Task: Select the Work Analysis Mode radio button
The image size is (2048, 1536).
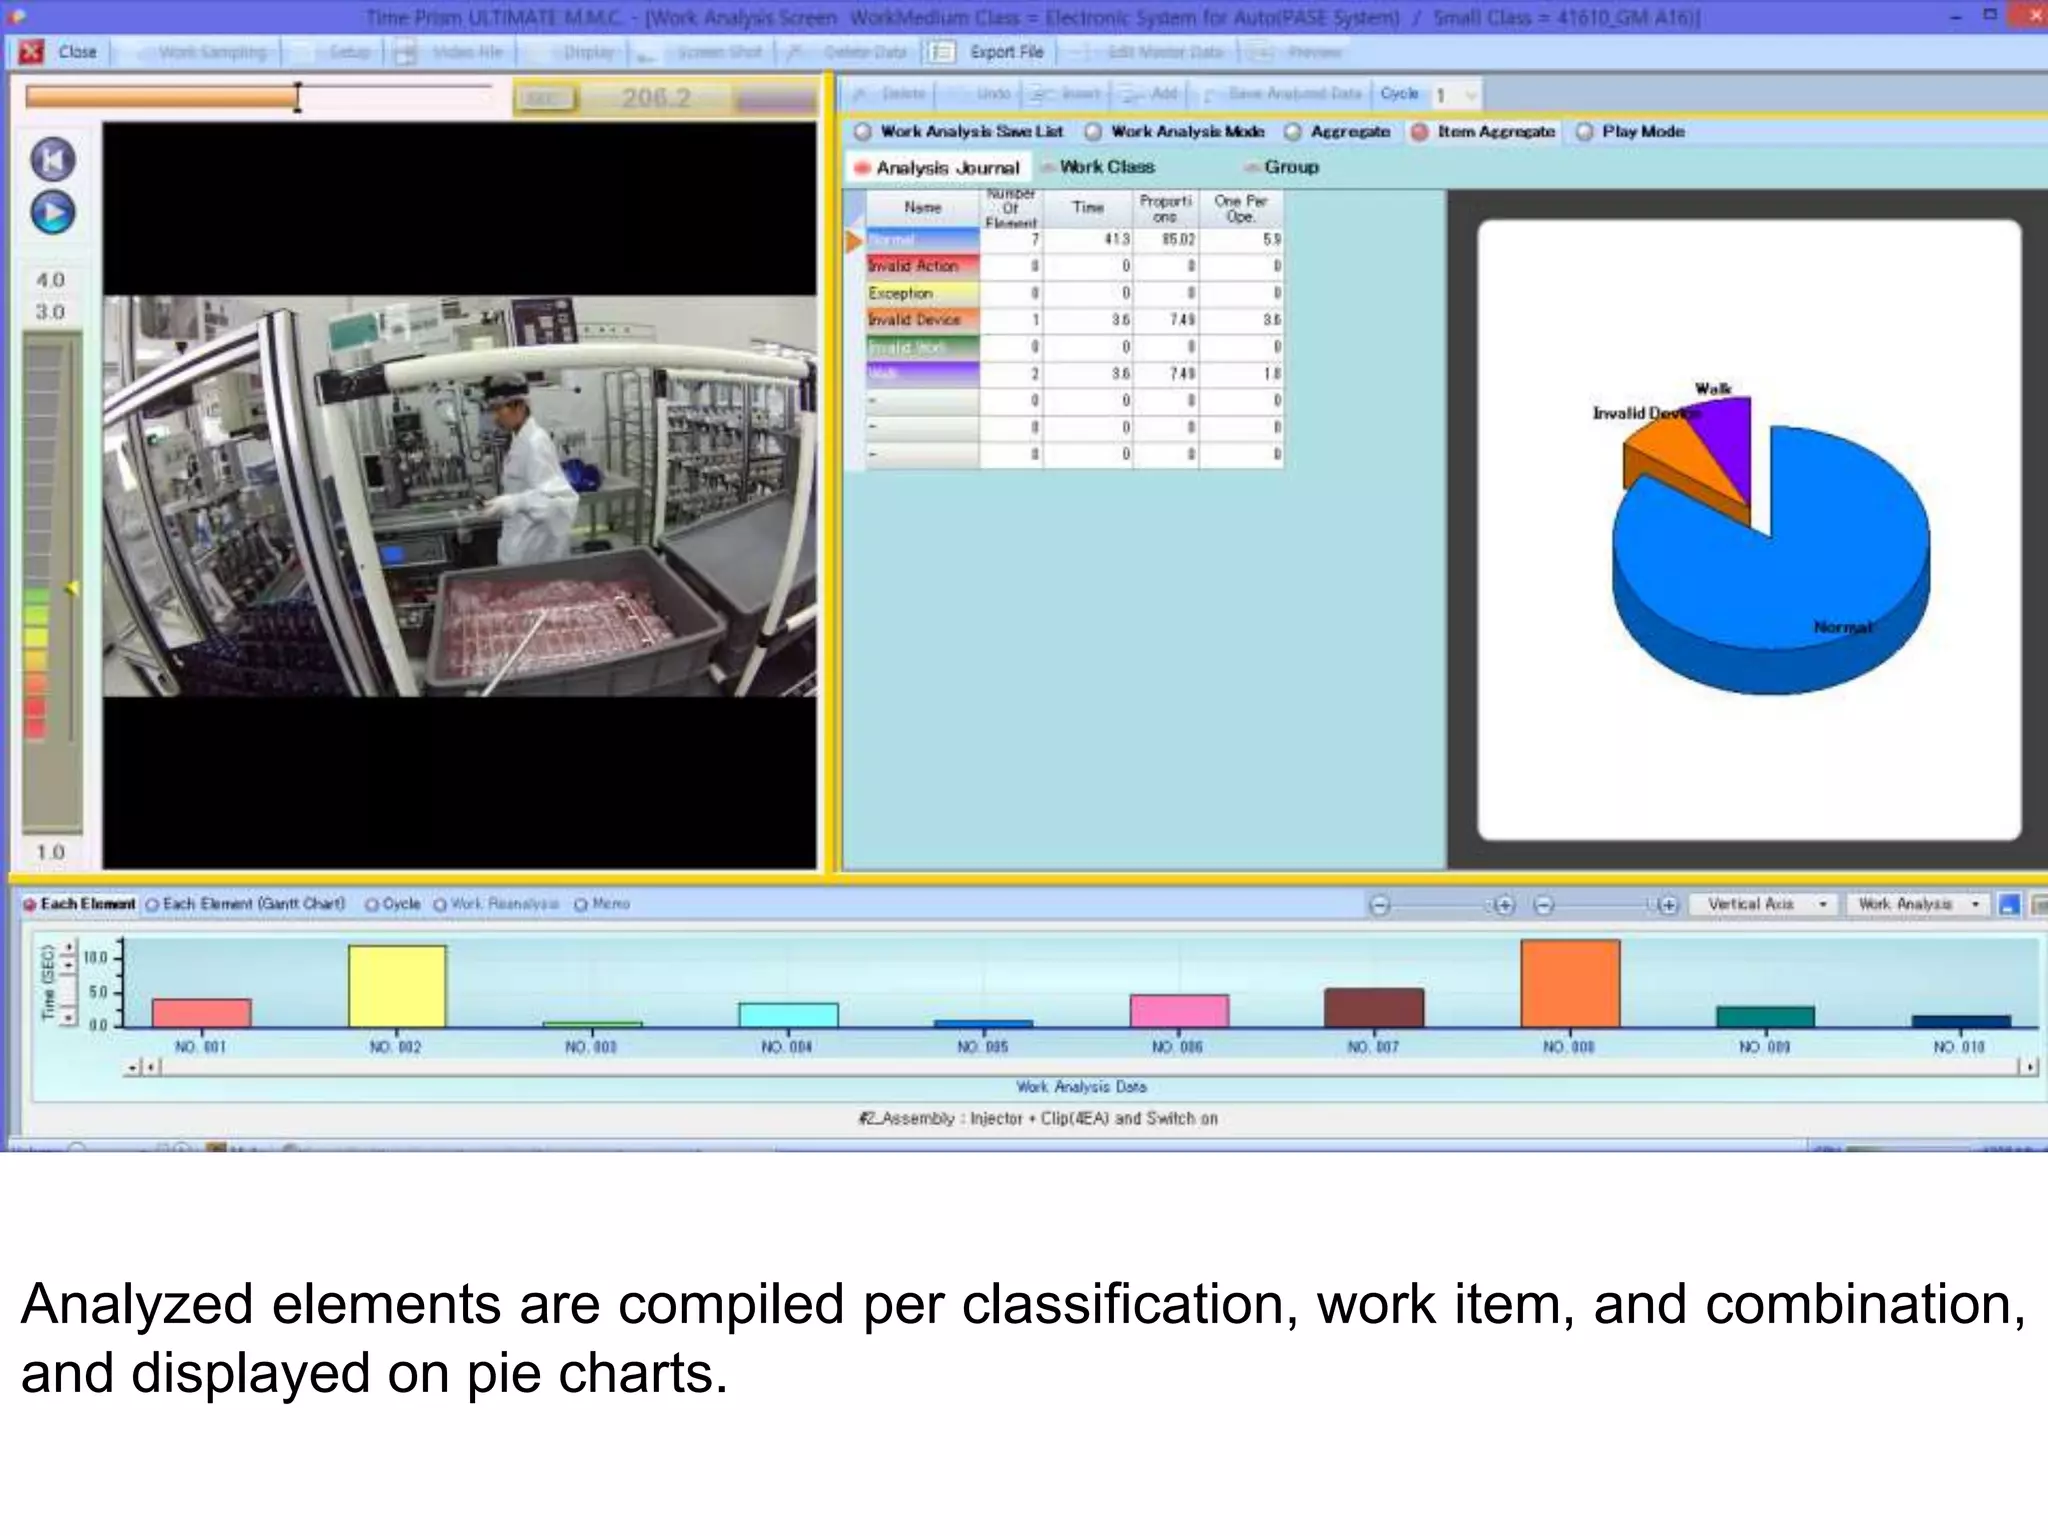Action: tap(1094, 132)
